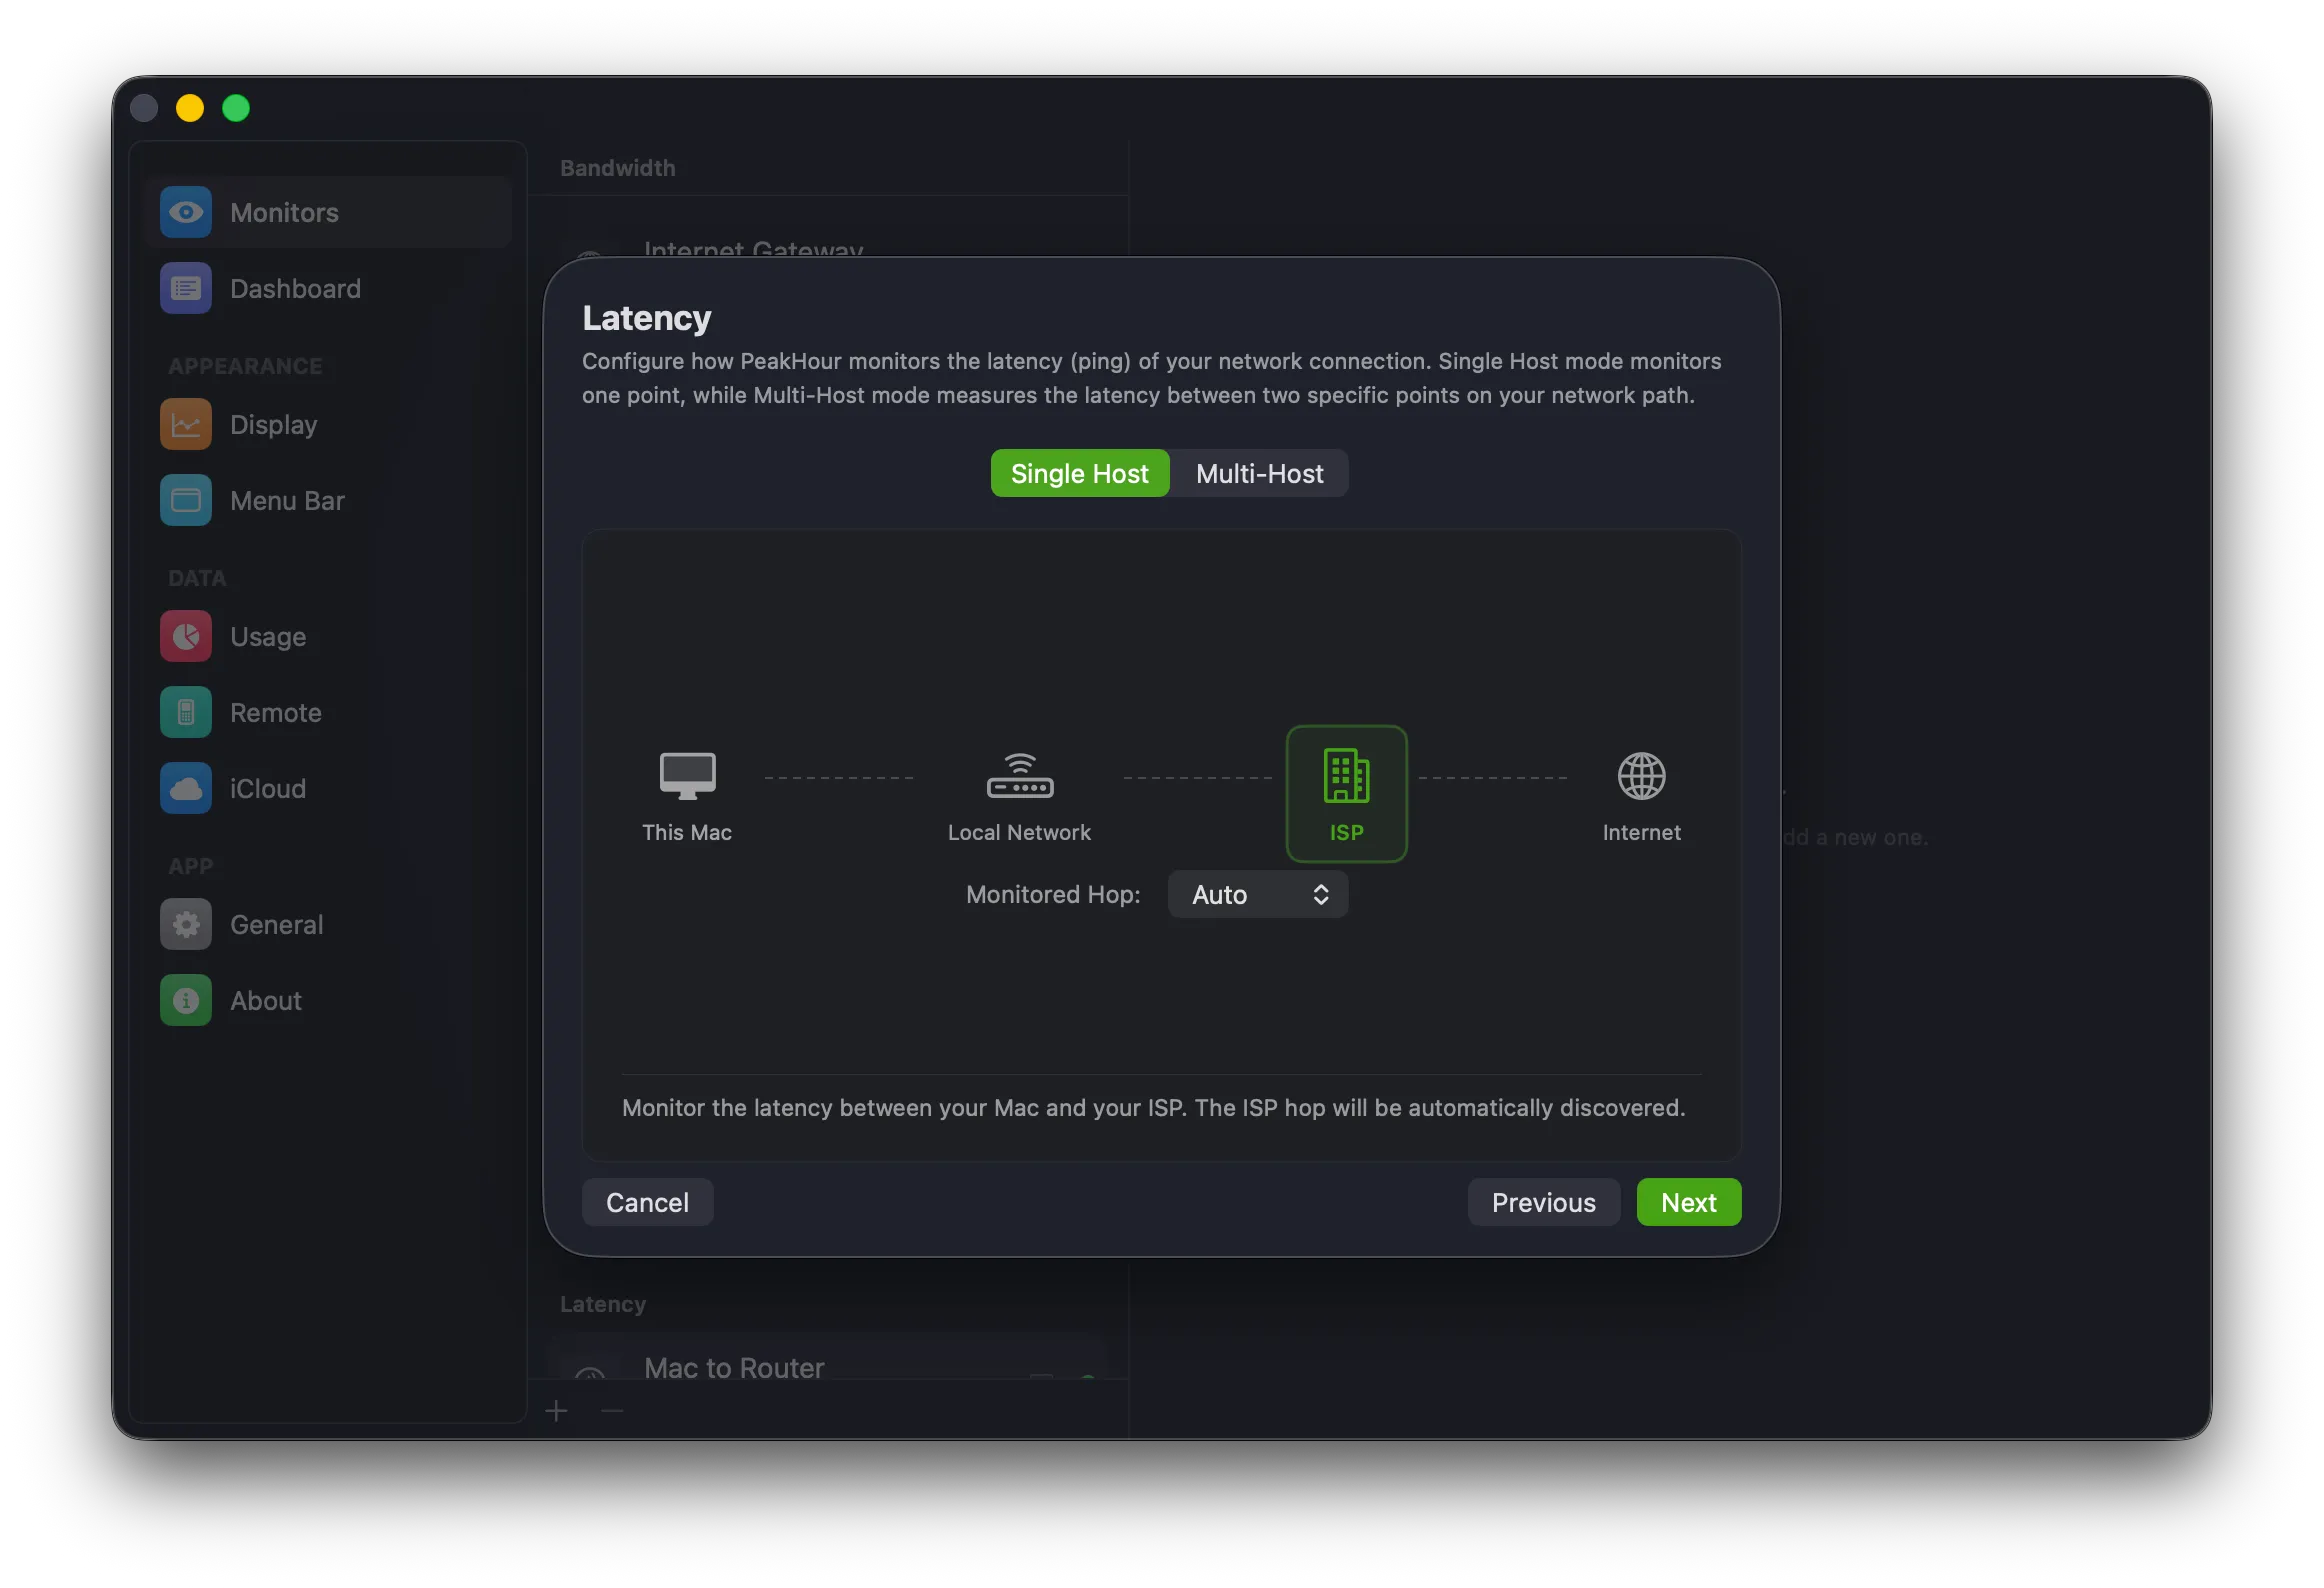Switch to Single Host mode
The height and width of the screenshot is (1588, 2324).
(x=1079, y=473)
